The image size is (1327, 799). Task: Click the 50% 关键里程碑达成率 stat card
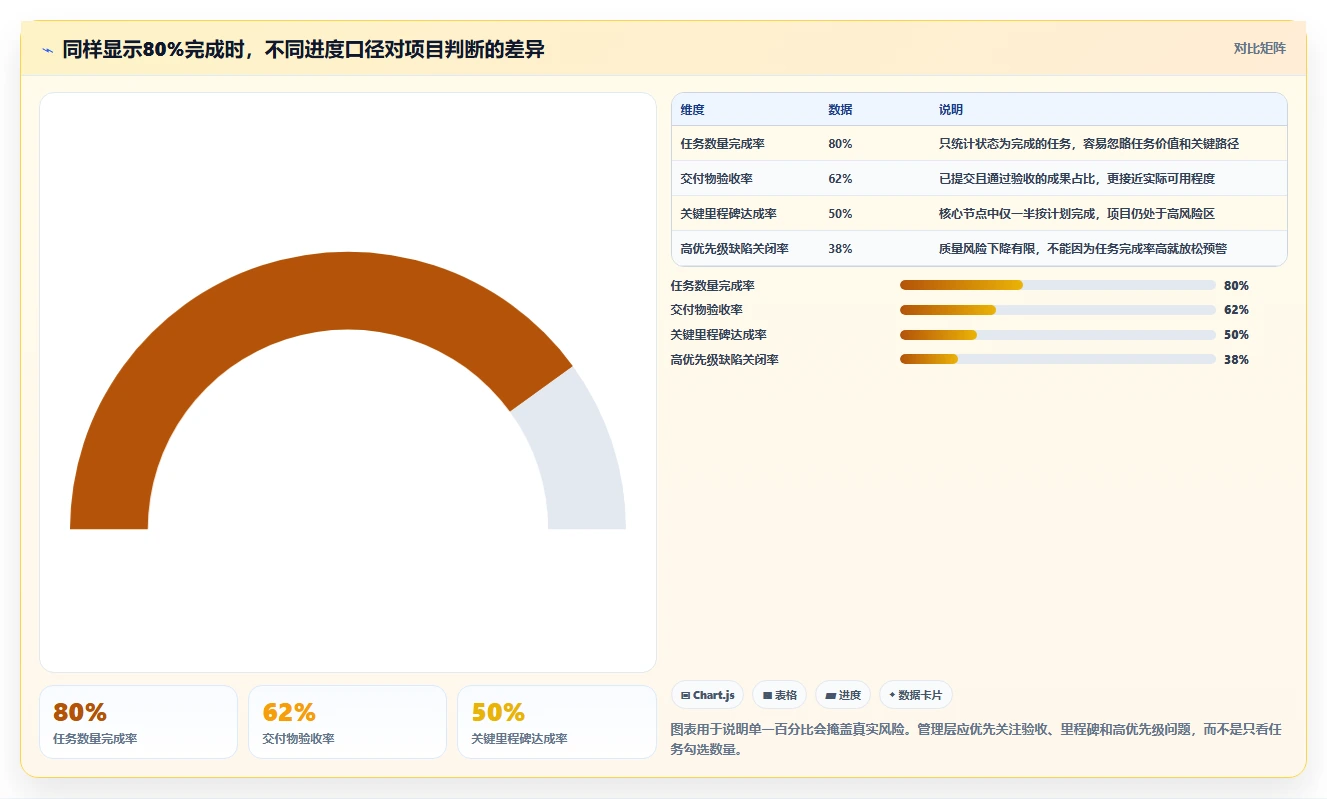click(556, 722)
